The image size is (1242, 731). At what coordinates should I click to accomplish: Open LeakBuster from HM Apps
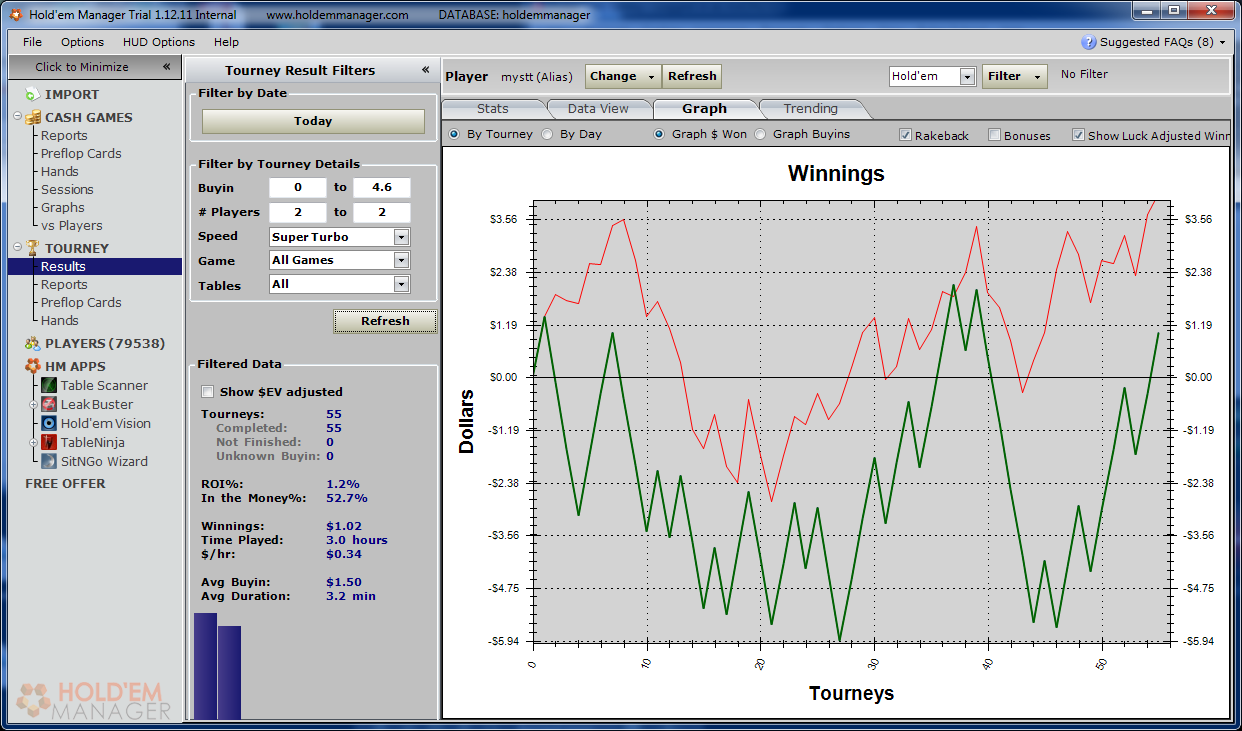pos(49,405)
